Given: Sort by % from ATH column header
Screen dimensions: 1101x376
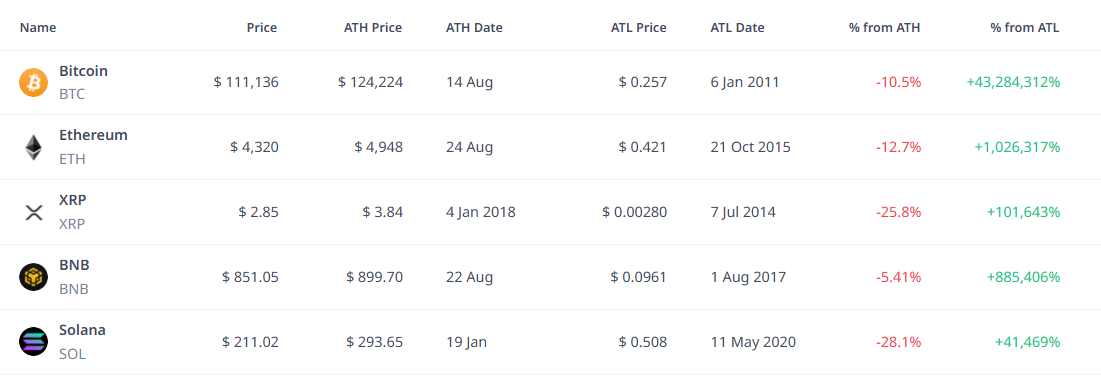Looking at the screenshot, I should point(885,28).
